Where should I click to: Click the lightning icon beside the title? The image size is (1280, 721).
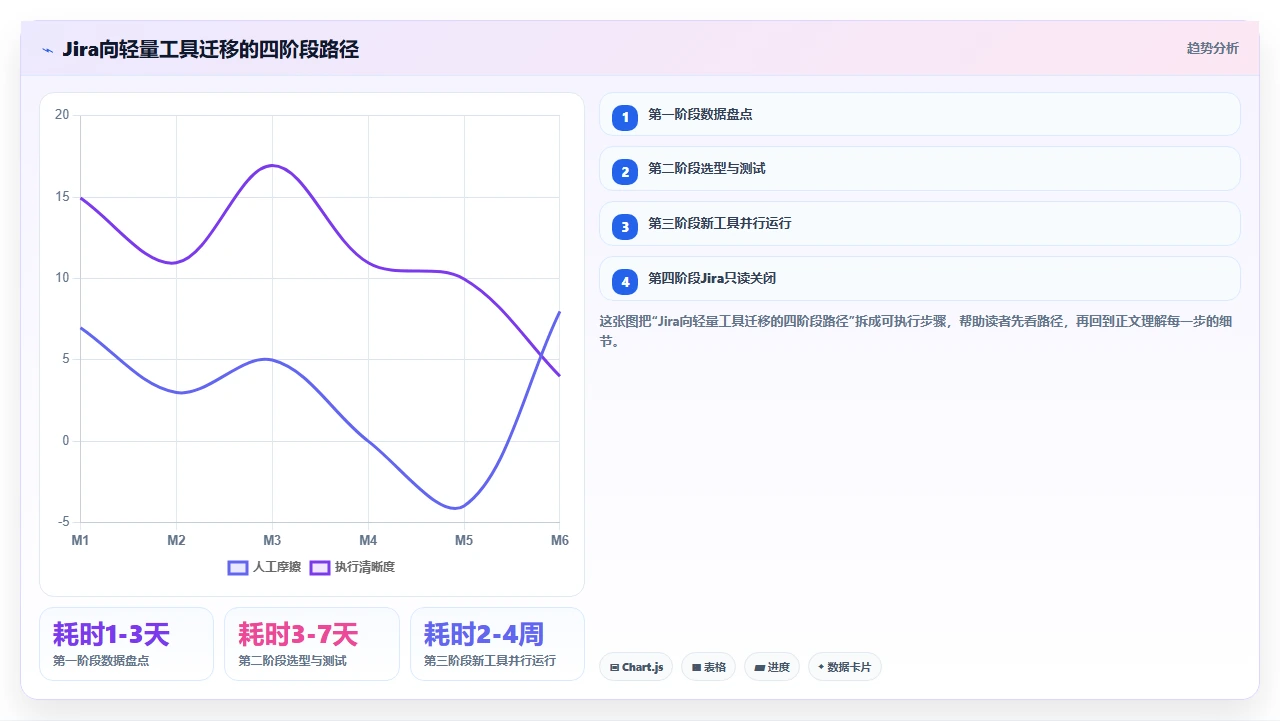[x=48, y=49]
